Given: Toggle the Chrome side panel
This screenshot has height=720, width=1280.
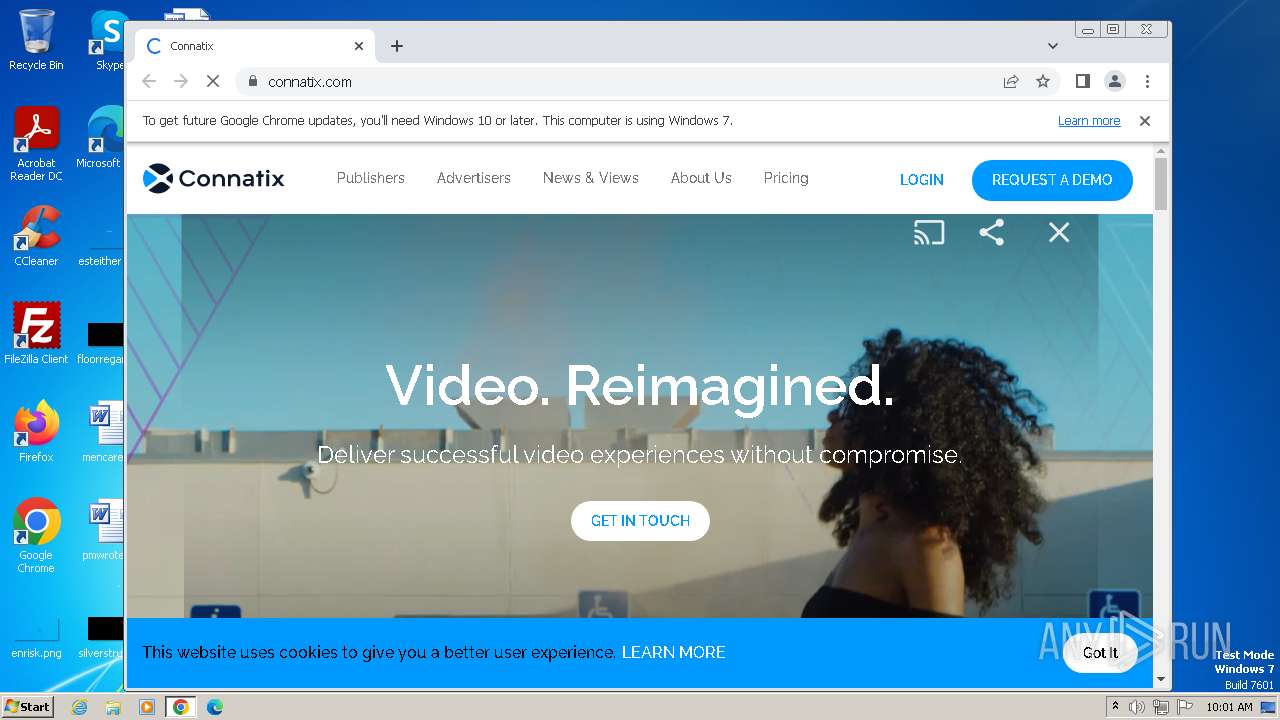Looking at the screenshot, I should pos(1082,82).
